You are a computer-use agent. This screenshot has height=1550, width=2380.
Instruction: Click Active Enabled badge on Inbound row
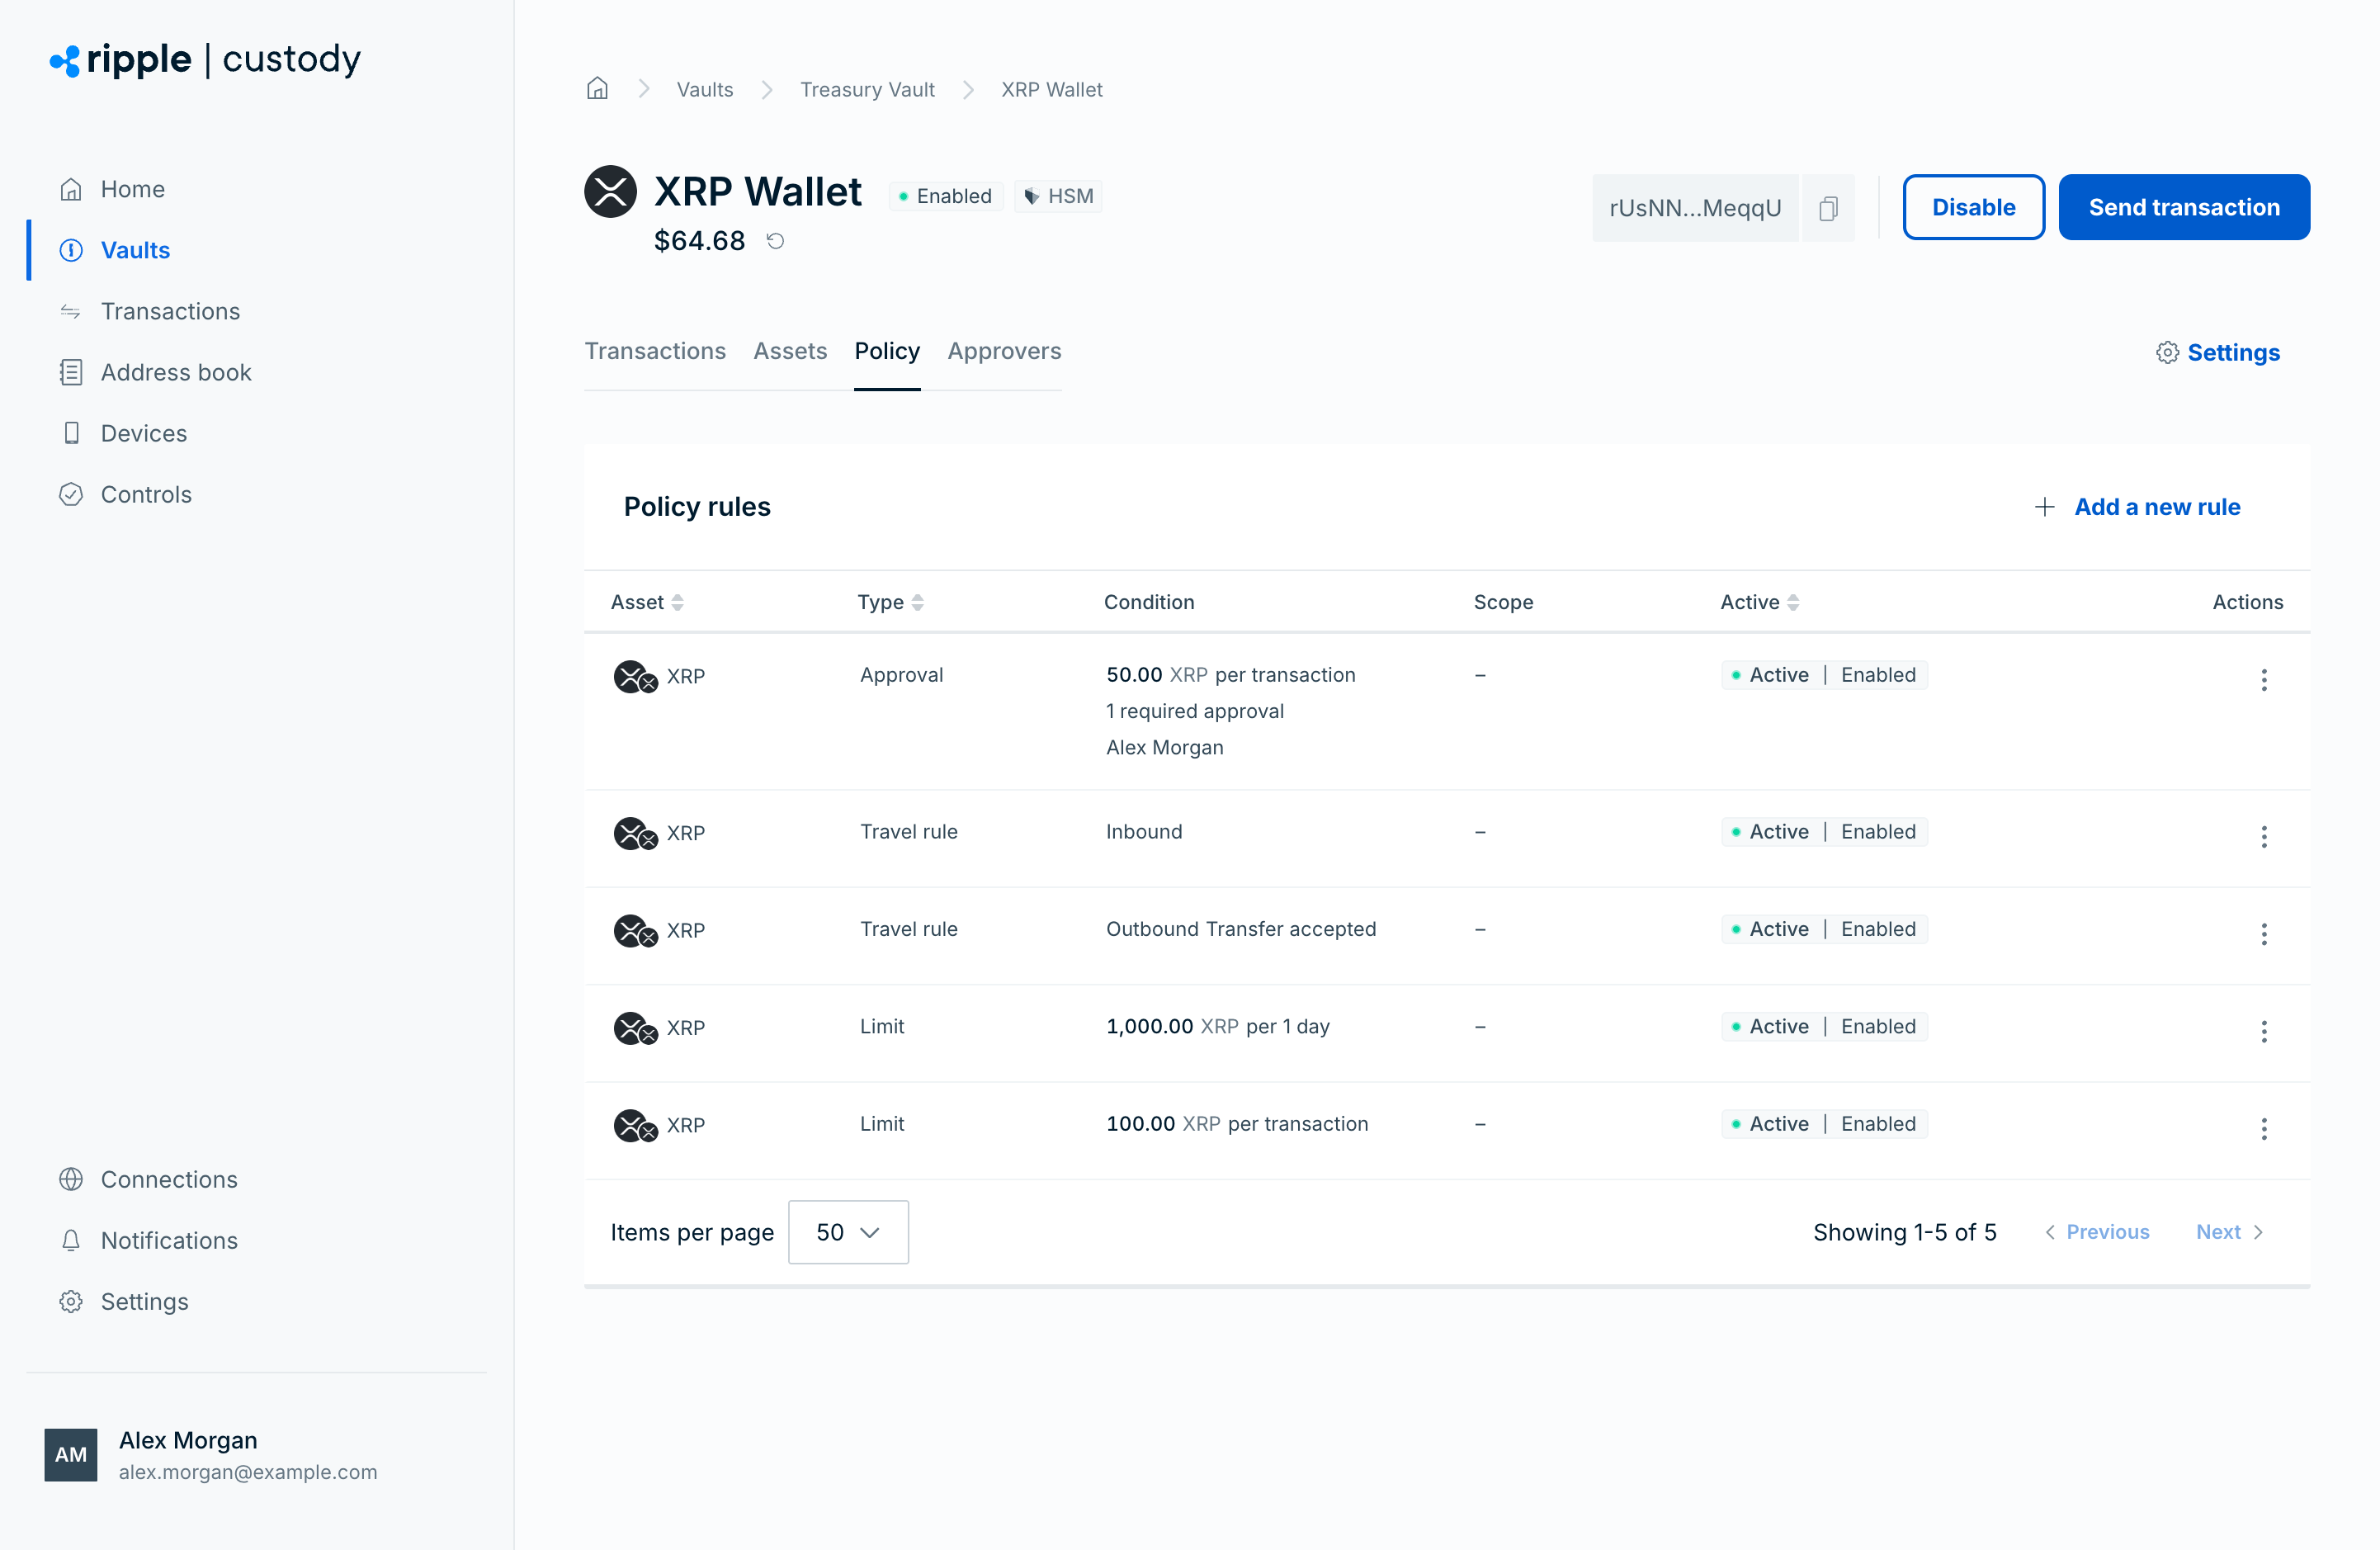click(1824, 832)
